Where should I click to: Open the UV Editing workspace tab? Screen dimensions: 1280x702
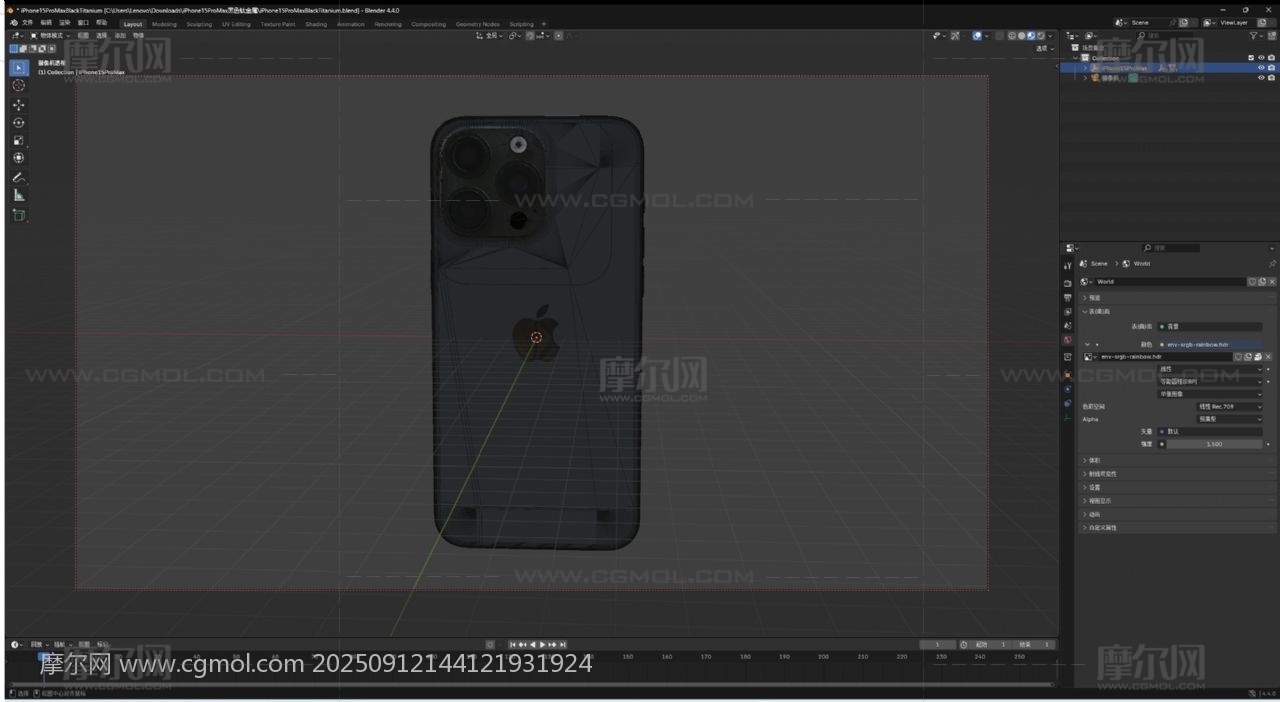coord(236,24)
